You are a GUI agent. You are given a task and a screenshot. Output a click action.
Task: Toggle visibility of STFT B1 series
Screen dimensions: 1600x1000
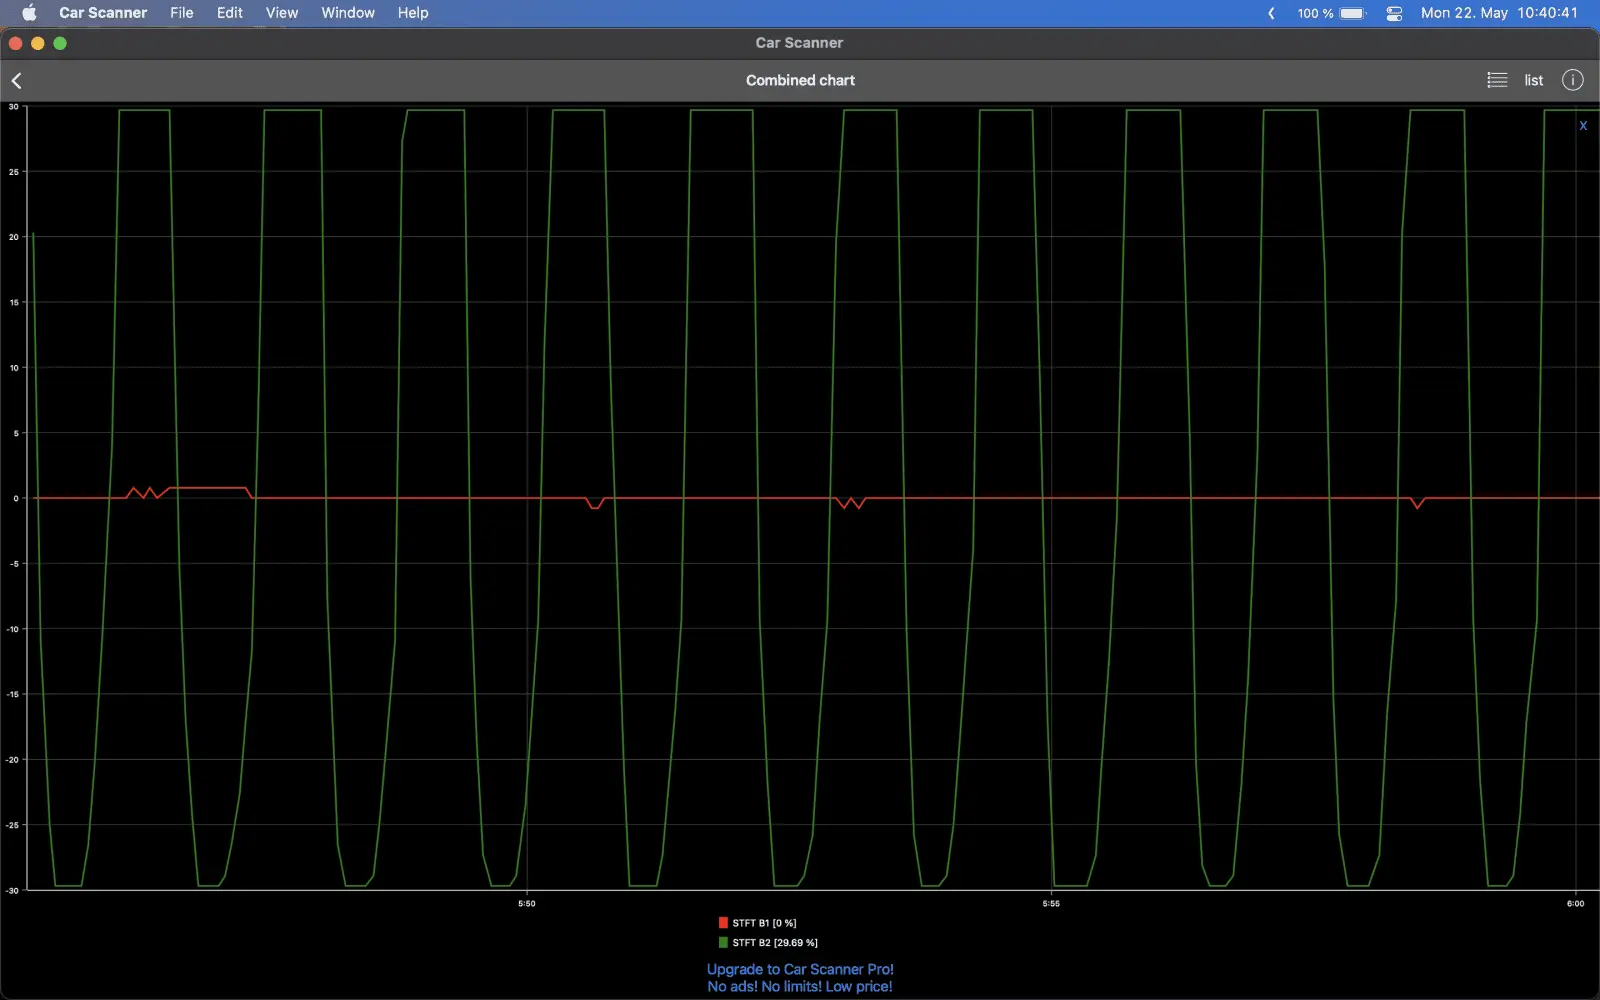tap(765, 922)
